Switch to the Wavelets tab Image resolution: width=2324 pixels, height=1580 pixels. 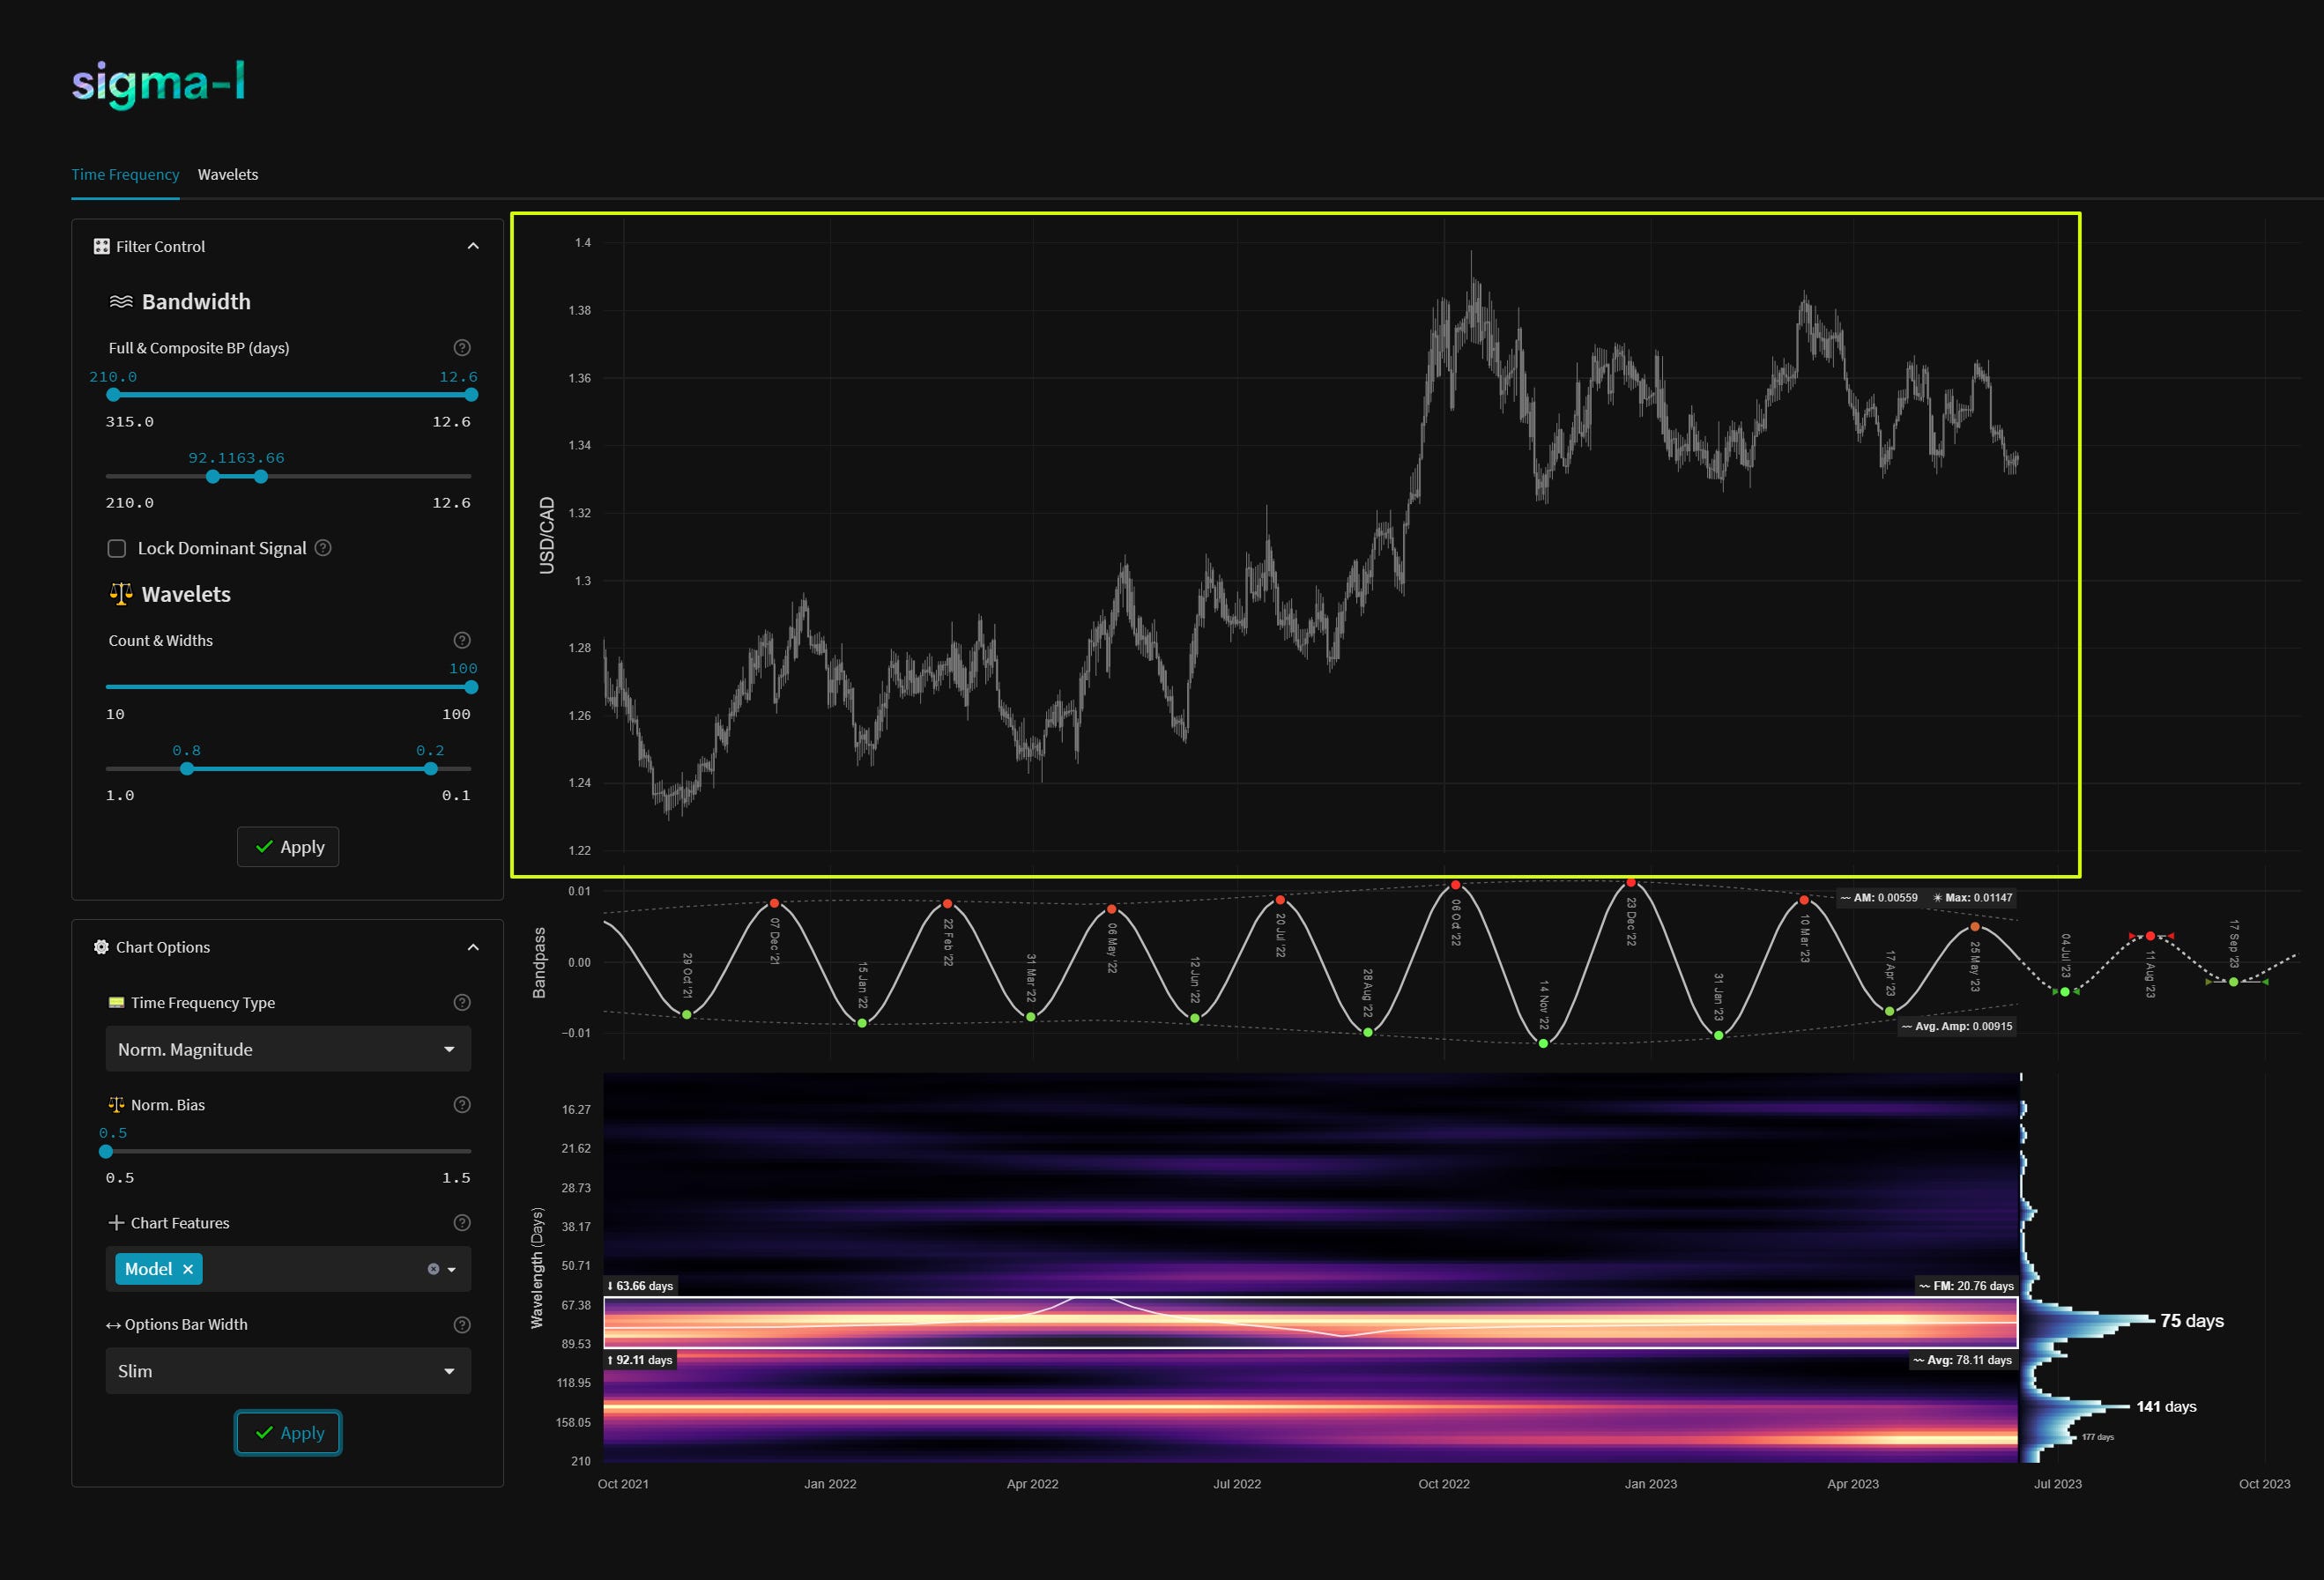[228, 174]
